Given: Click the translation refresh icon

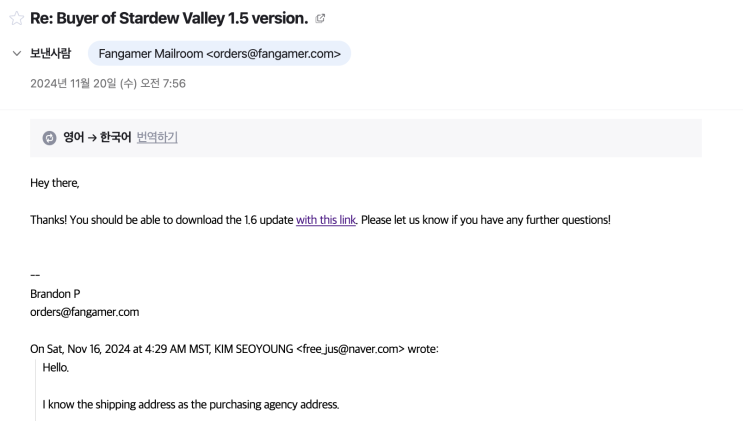Looking at the screenshot, I should click(49, 138).
